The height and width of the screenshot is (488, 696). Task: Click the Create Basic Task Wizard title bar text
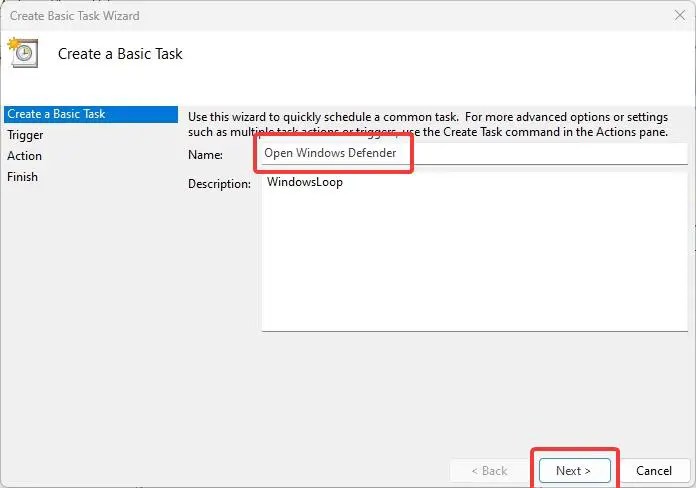[75, 16]
